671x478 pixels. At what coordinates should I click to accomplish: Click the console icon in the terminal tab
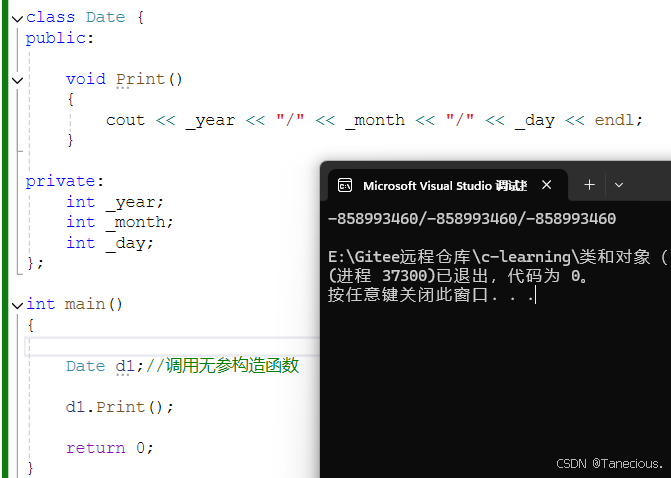pos(345,185)
